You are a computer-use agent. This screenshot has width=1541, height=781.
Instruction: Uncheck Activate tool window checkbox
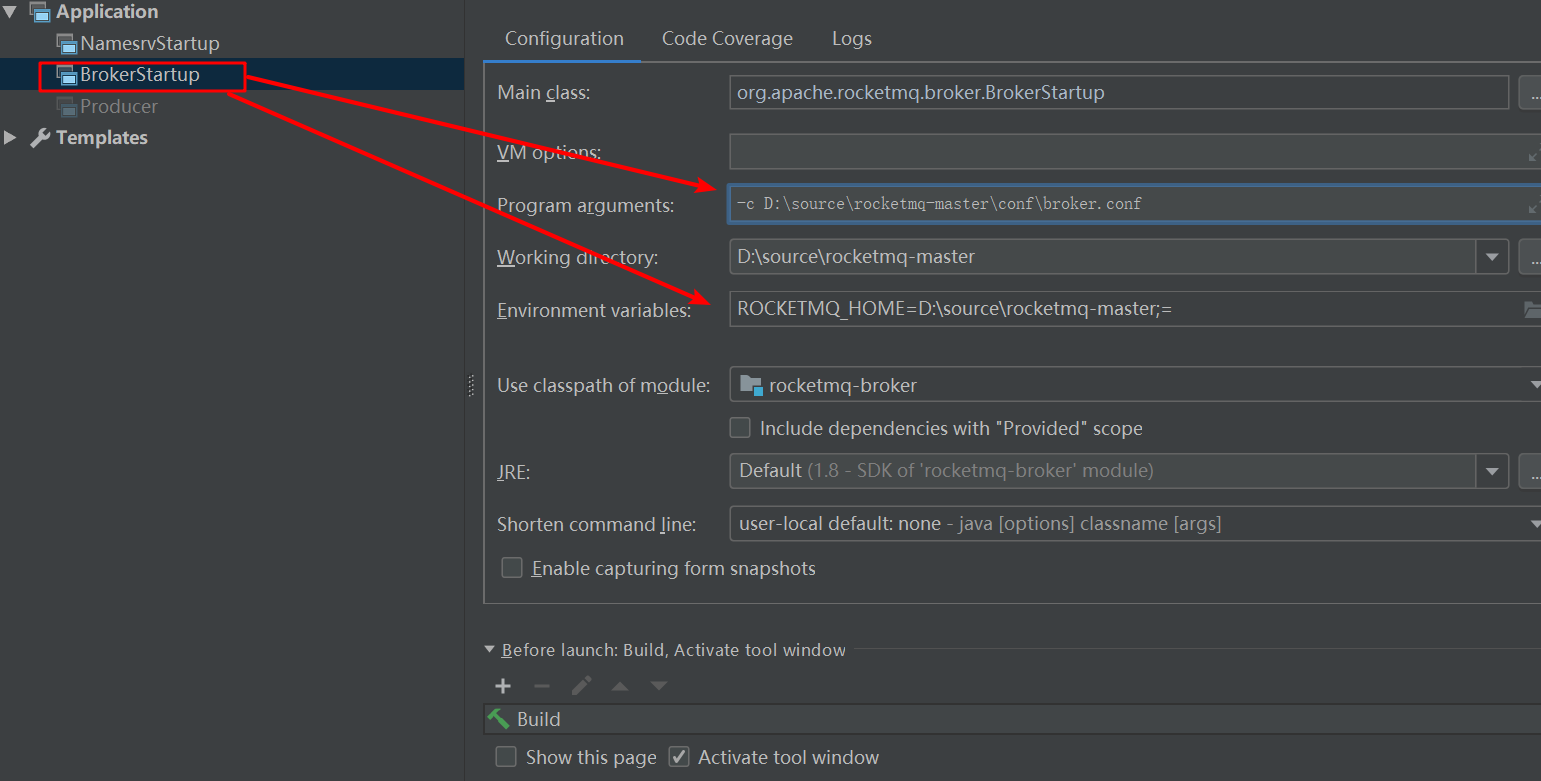tap(679, 757)
